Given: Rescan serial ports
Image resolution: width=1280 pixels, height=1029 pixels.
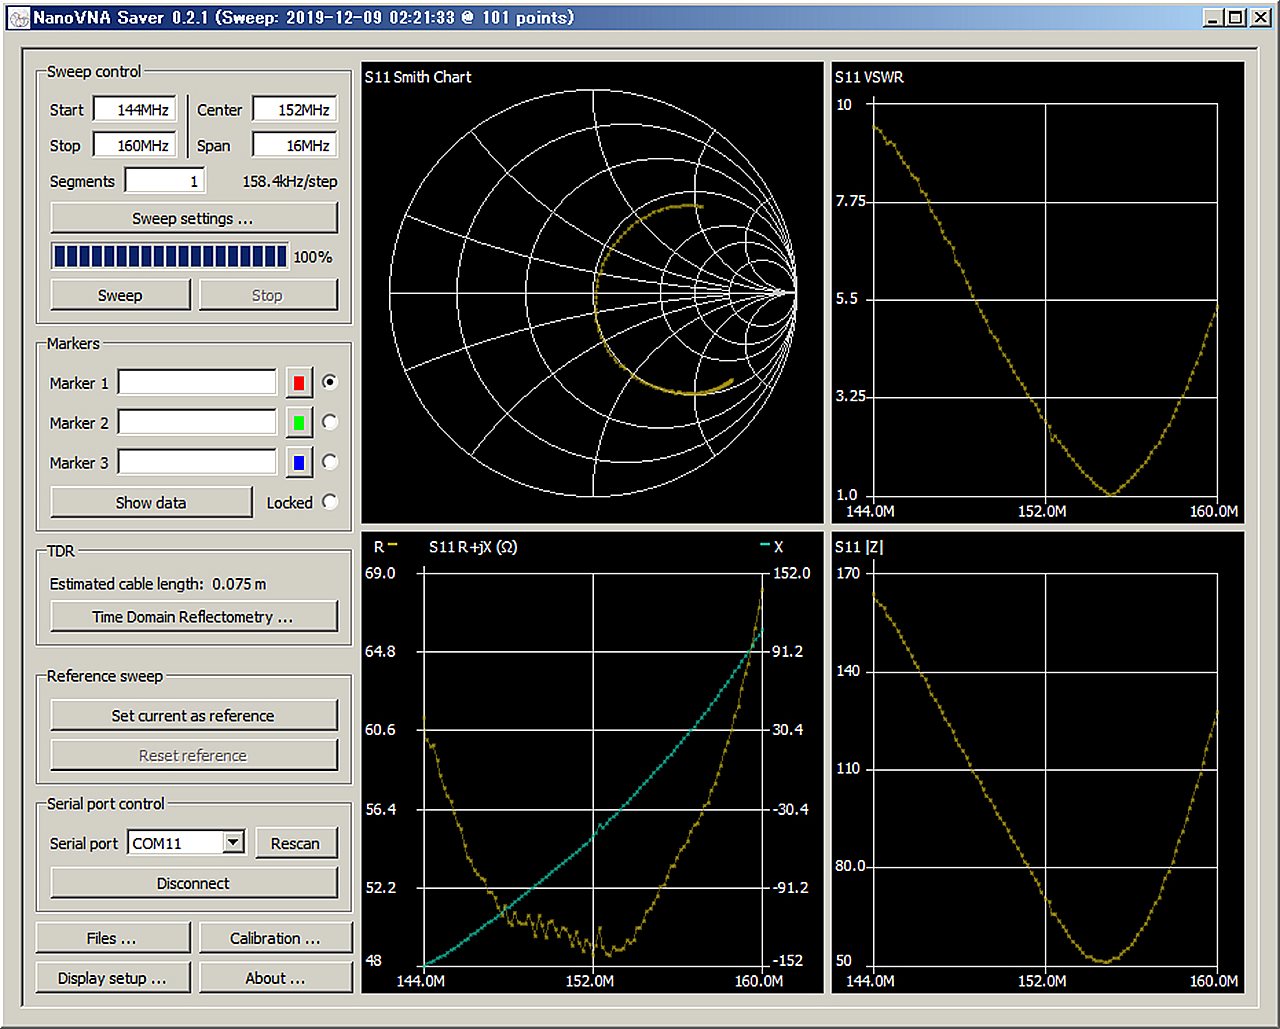Looking at the screenshot, I should pos(296,843).
